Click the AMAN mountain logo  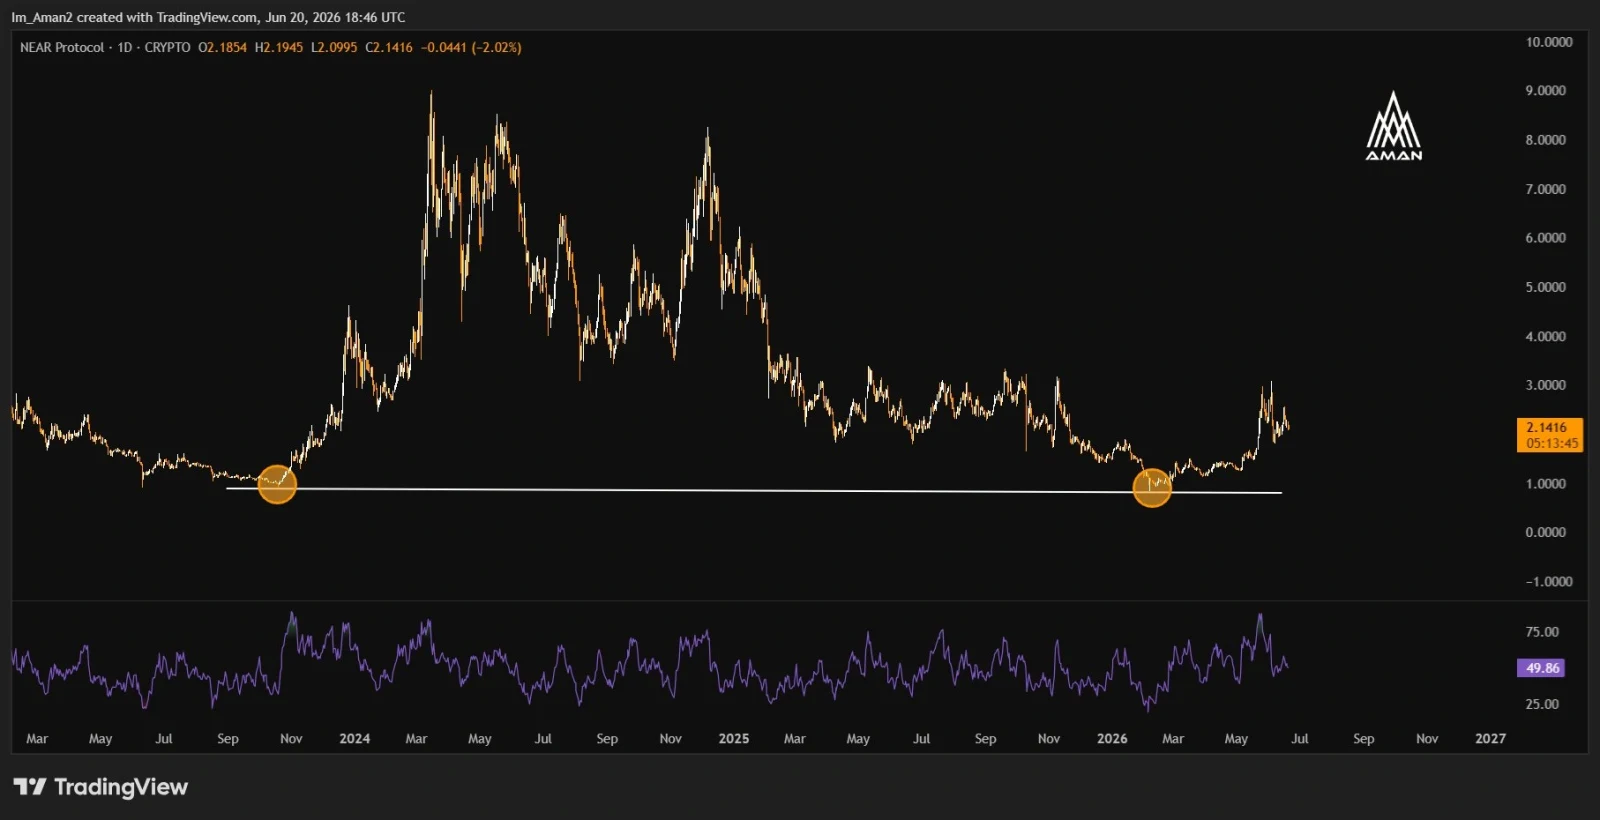(x=1394, y=127)
